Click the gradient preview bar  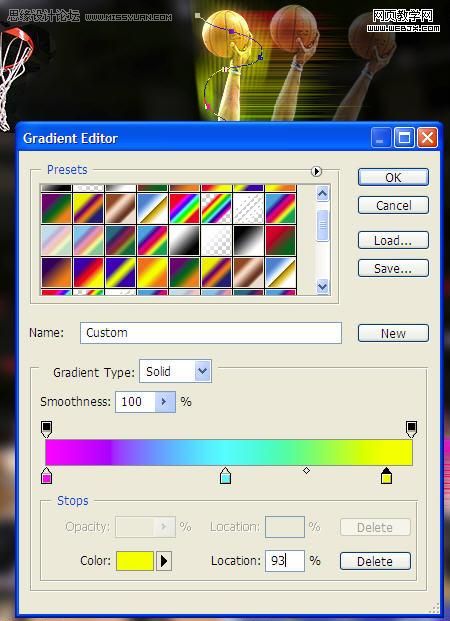click(229, 452)
